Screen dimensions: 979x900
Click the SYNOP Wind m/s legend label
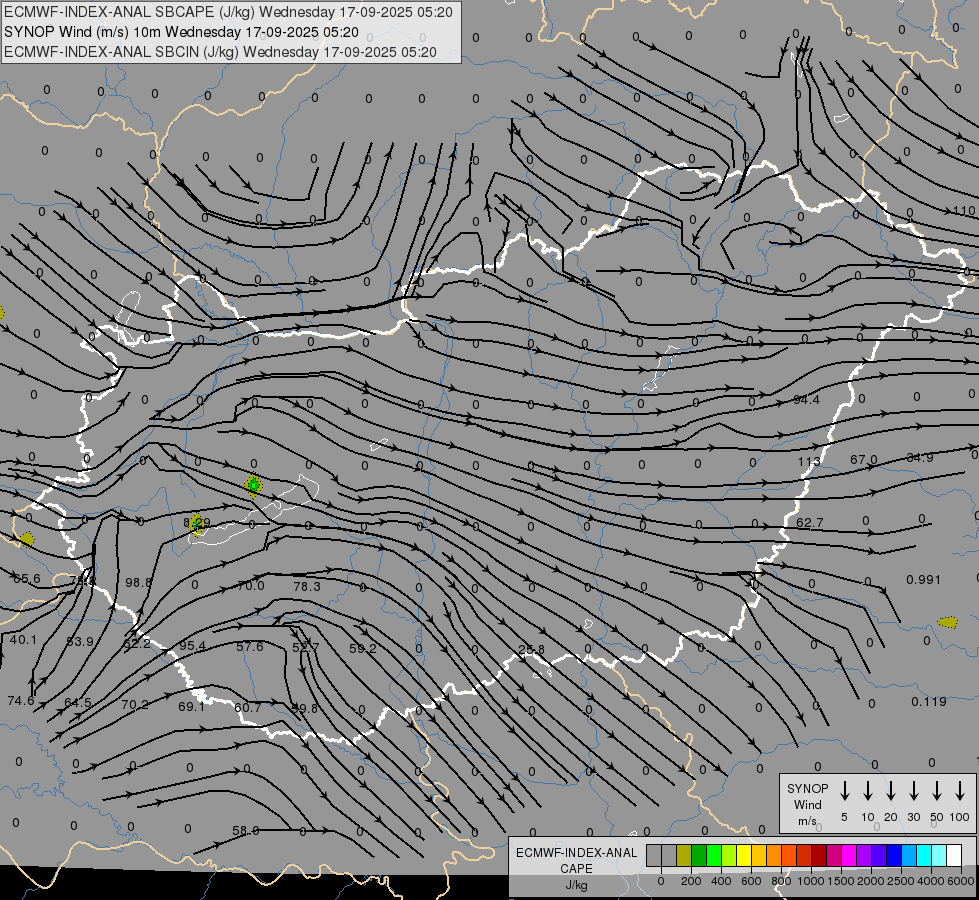(808, 804)
